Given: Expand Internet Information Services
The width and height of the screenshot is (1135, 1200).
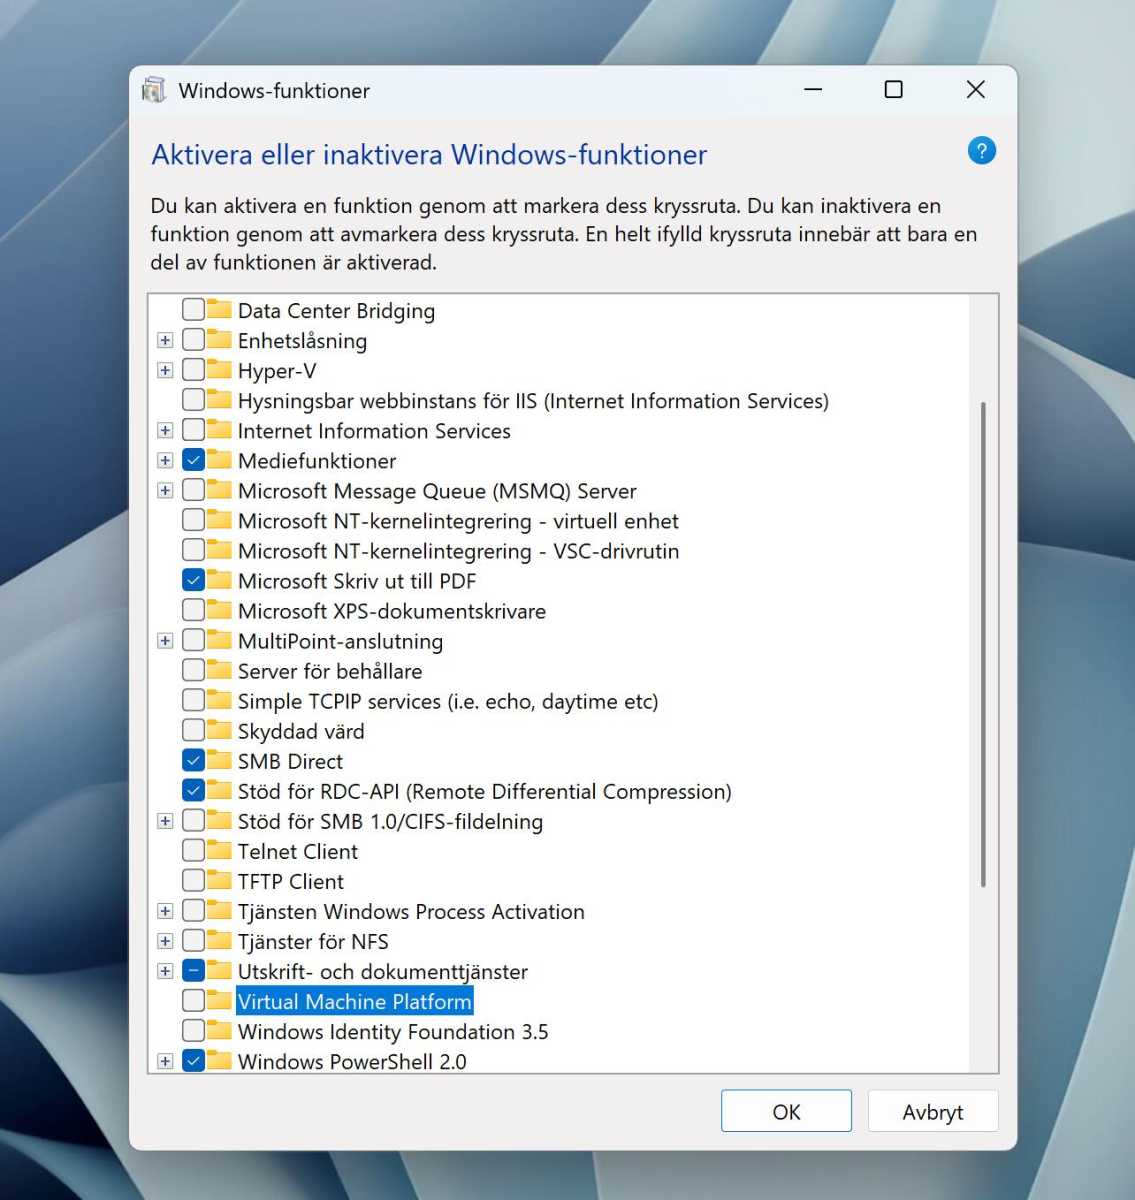Looking at the screenshot, I should (165, 430).
